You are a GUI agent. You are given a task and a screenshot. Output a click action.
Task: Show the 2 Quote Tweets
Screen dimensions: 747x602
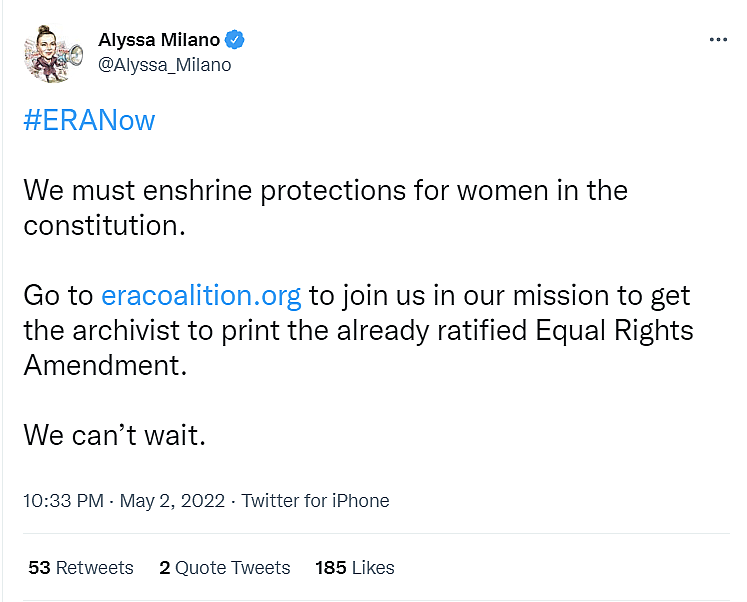(x=225, y=568)
